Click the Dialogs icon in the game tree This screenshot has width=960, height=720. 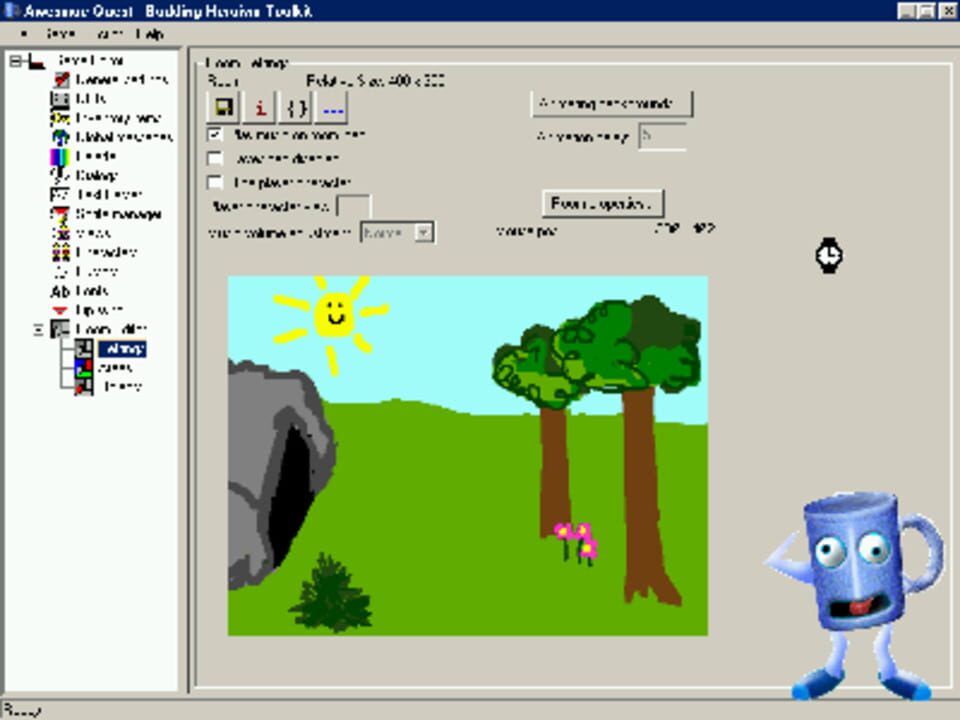[90, 174]
